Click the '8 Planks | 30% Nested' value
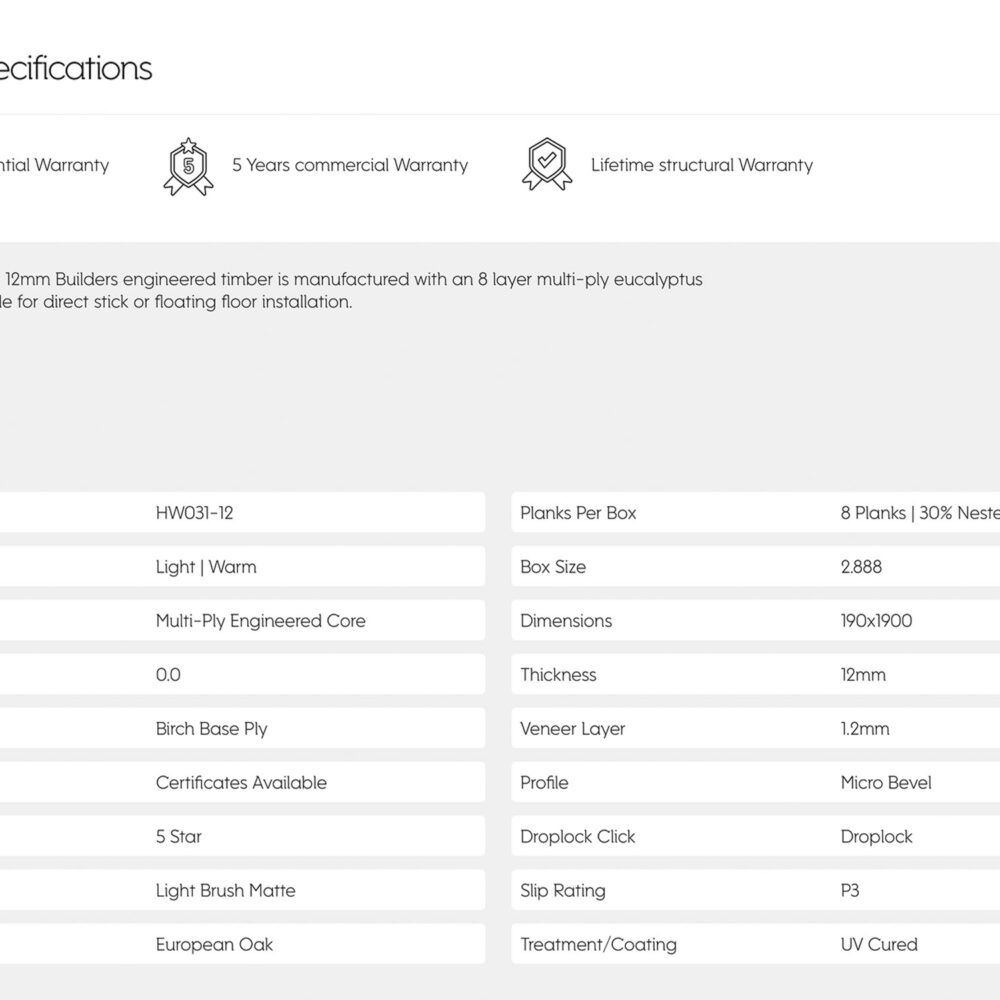Screen dimensions: 1000x1000 (x=920, y=513)
